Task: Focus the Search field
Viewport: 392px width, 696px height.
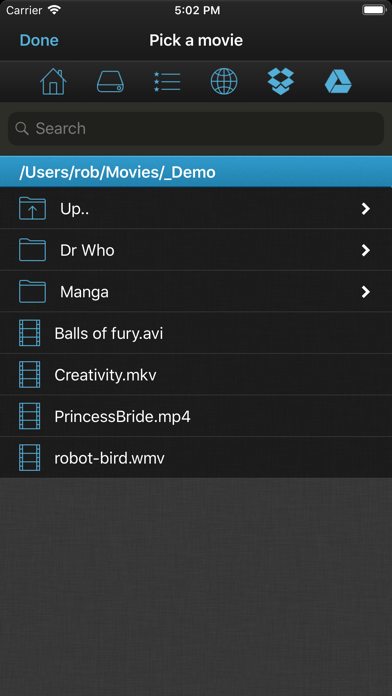Action: pos(196,129)
